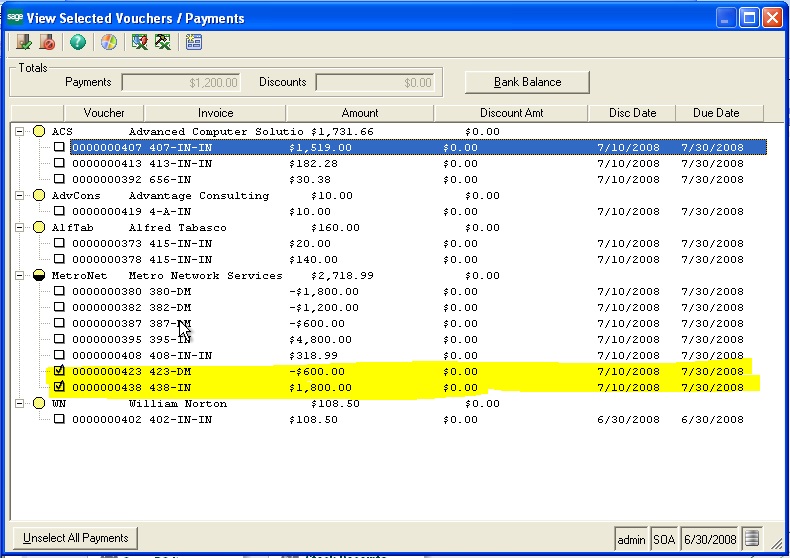The image size is (790, 558).
Task: Check the box for voucher 0000000380
Action: coord(59,291)
